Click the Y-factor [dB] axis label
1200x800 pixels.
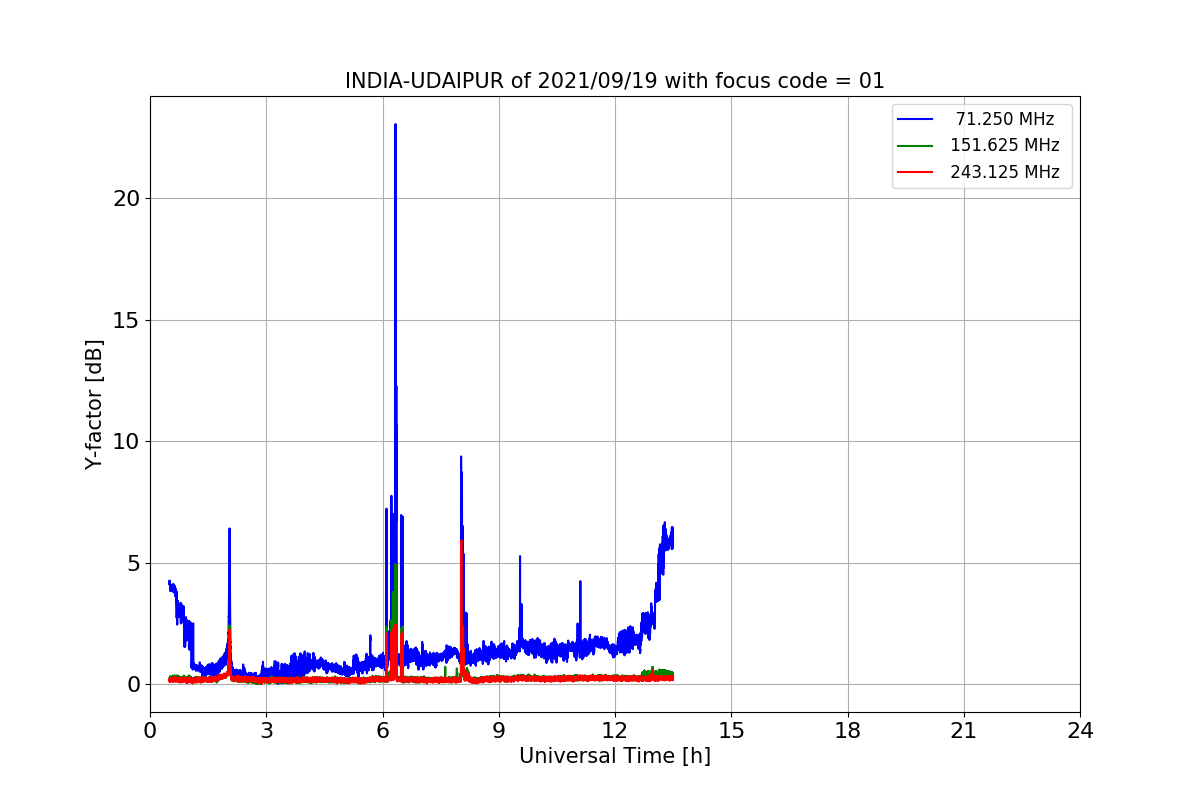pyautogui.click(x=94, y=404)
